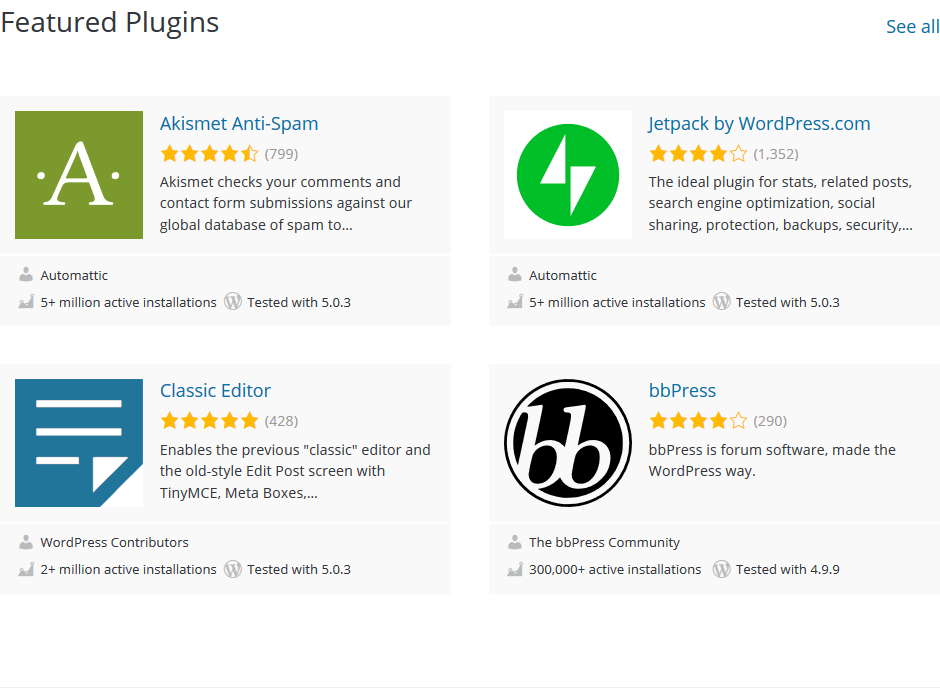940x688 pixels.
Task: Click Akismet star rating with 799 reviews
Action: coord(209,154)
